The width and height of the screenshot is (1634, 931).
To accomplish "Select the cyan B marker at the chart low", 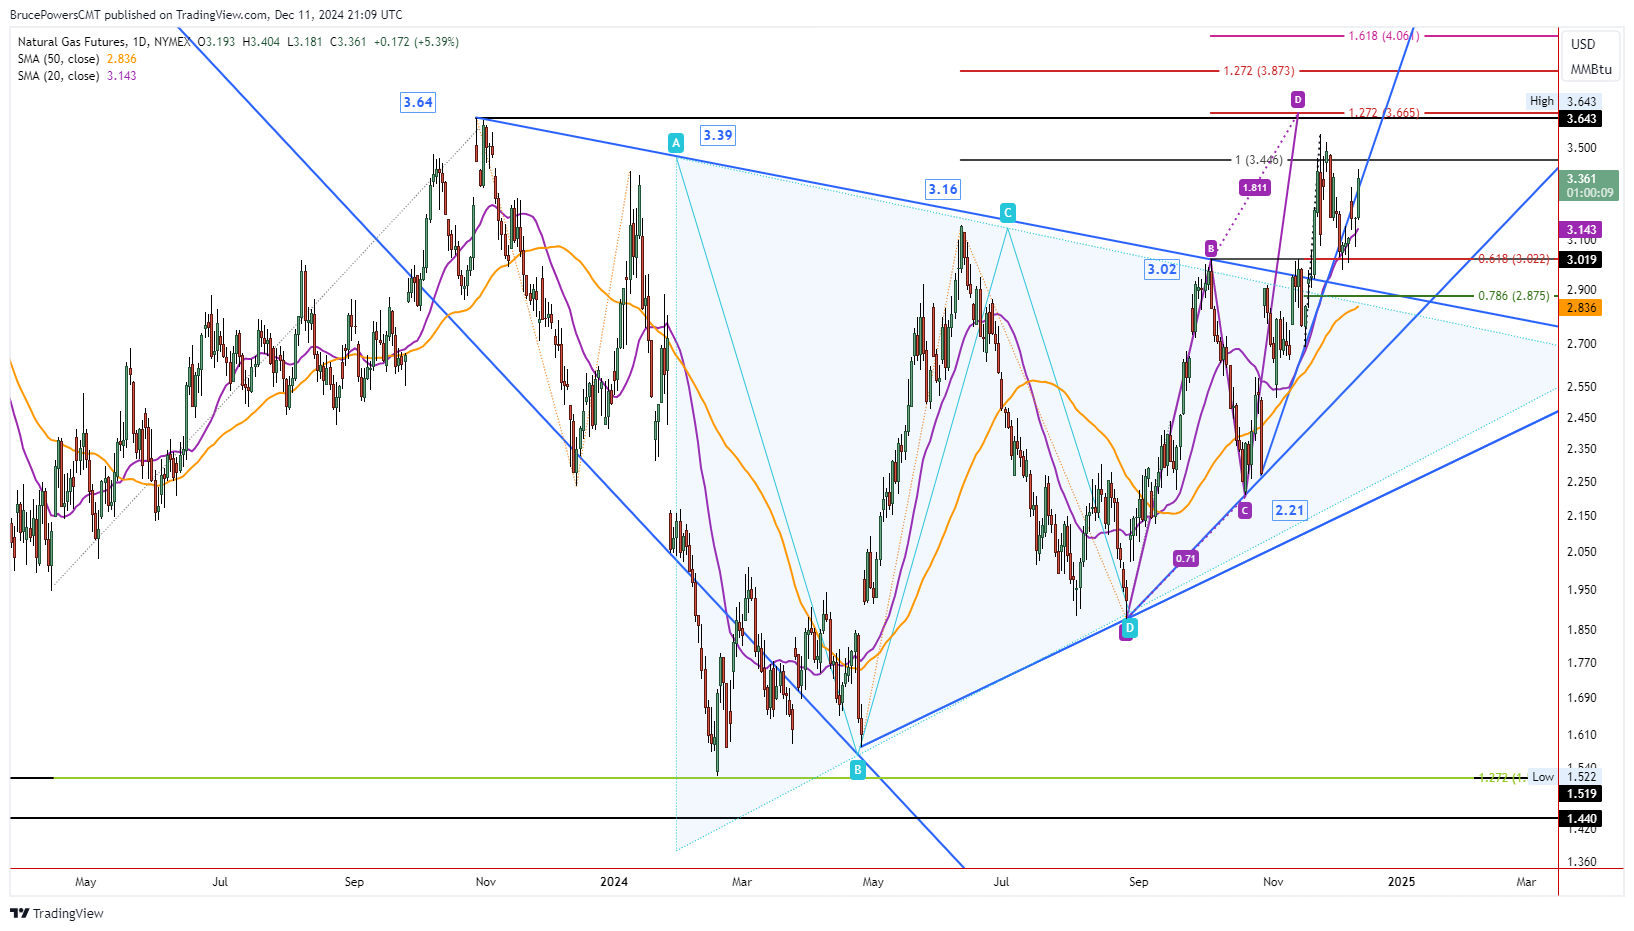I will pyautogui.click(x=857, y=770).
